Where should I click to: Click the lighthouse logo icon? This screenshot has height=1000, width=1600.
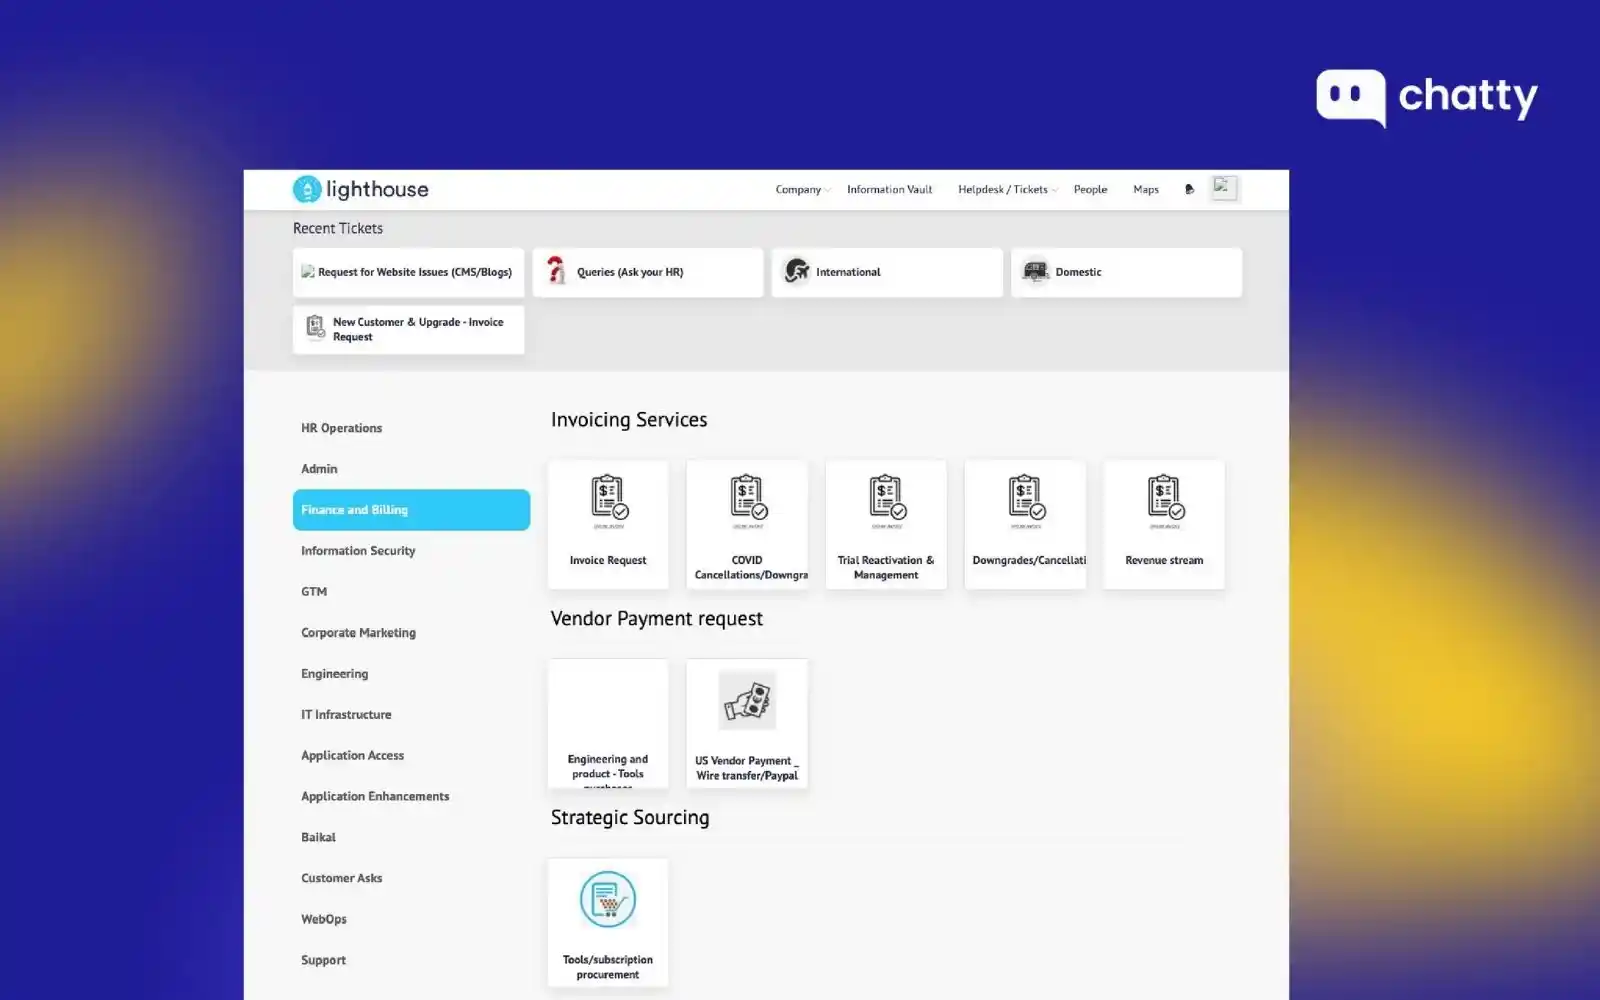tap(306, 189)
